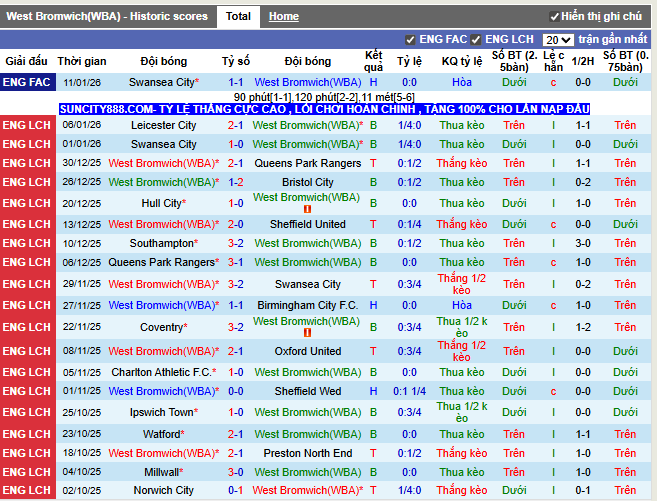The height and width of the screenshot is (501, 657).
Task: Click Oxford United team name
Action: click(308, 351)
